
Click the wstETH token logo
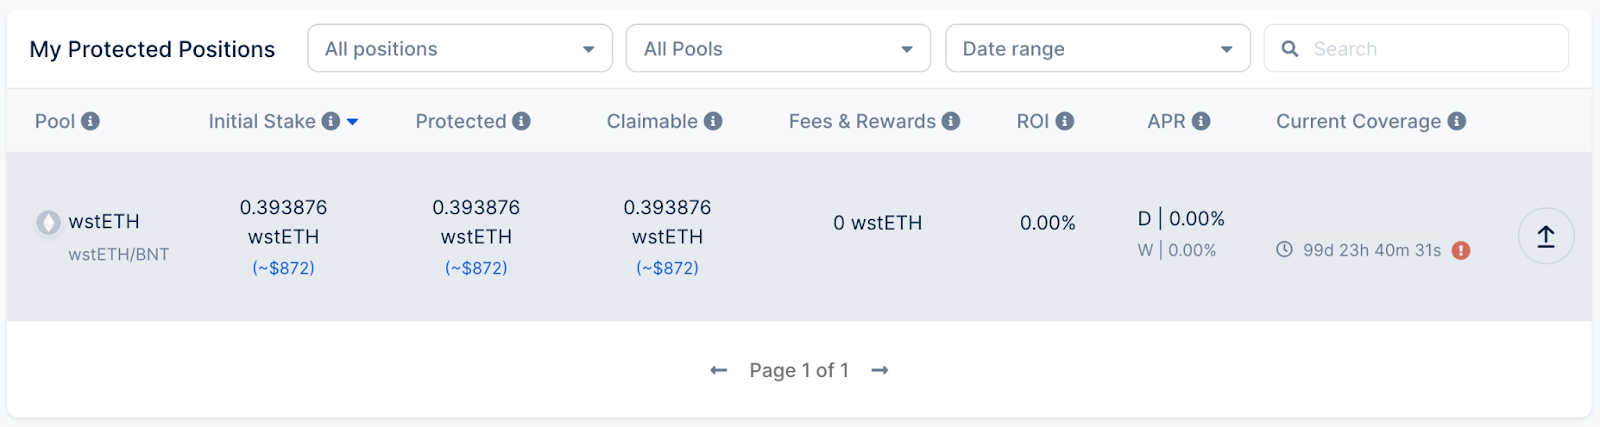tap(48, 222)
